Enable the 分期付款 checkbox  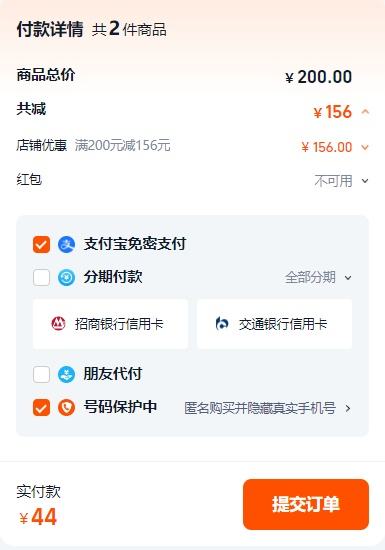41,277
